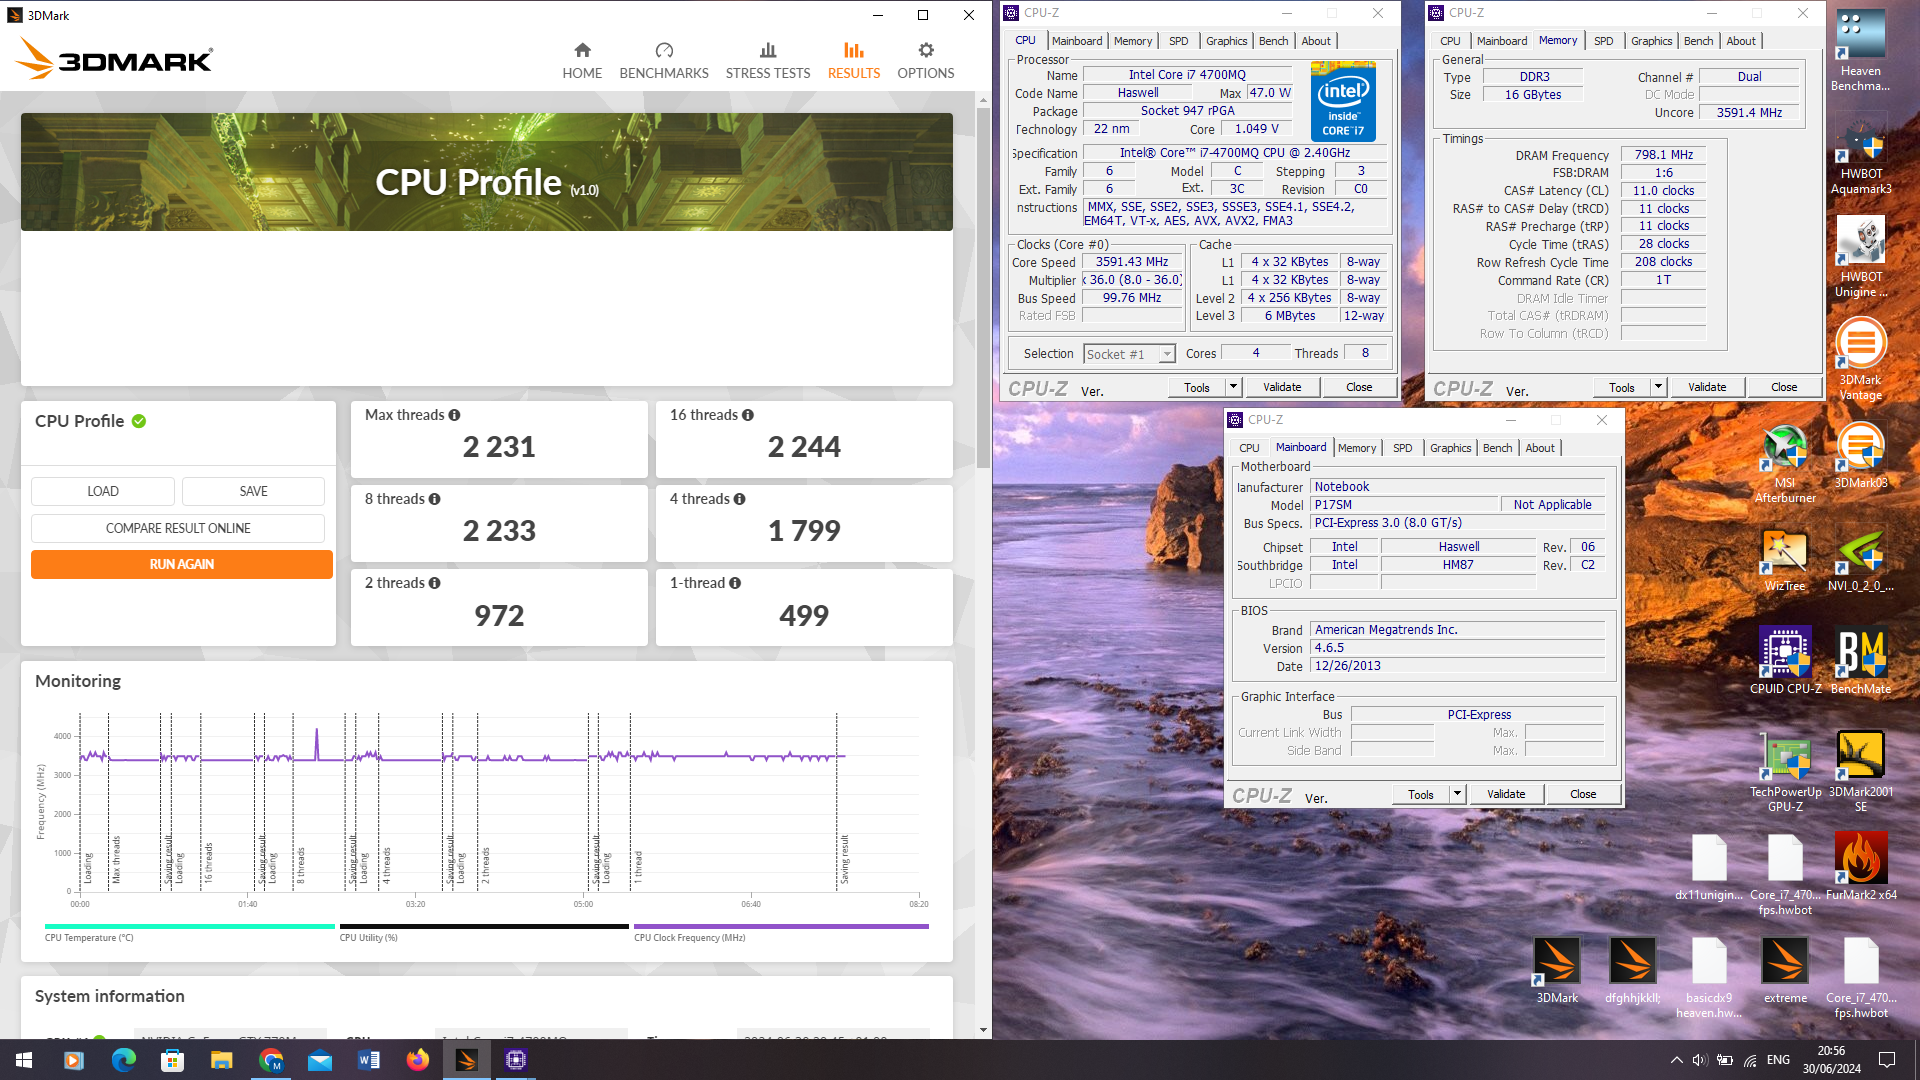Click 3DMark window vertical scrollbar

pyautogui.click(x=983, y=288)
